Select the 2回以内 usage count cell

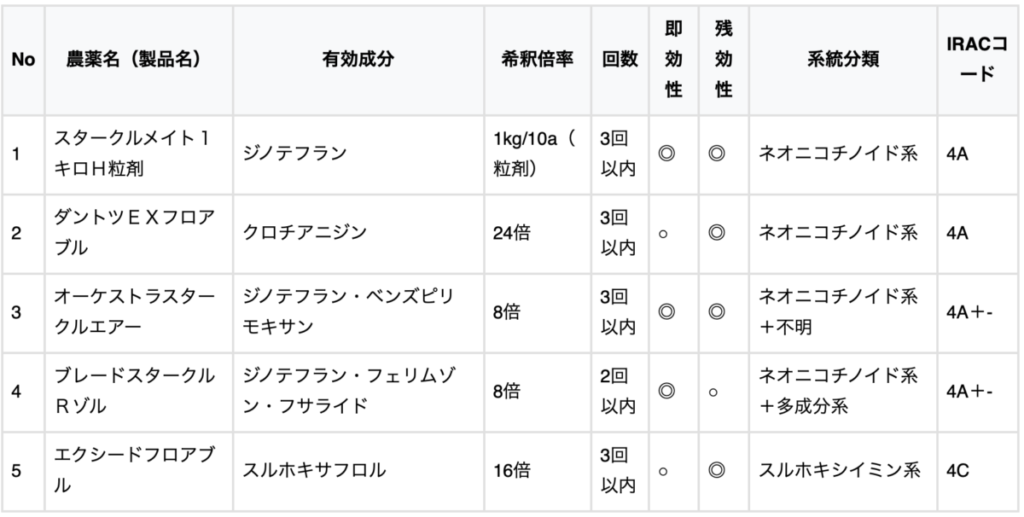619,391
